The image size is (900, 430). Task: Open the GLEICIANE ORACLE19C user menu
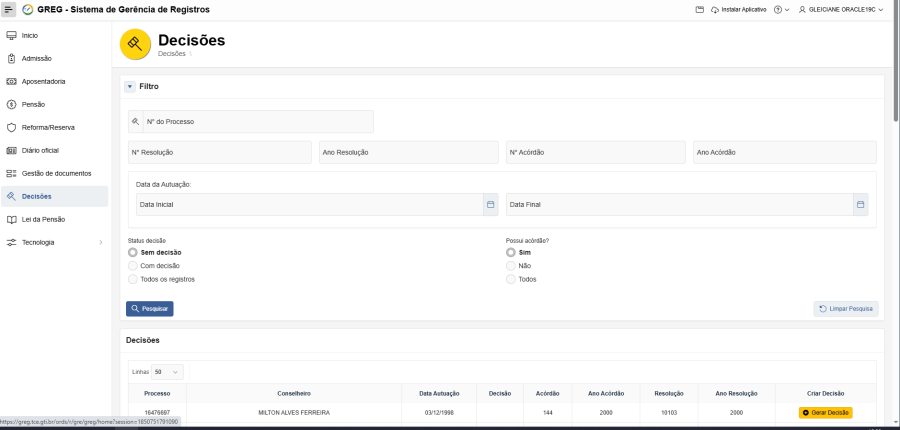[842, 9]
